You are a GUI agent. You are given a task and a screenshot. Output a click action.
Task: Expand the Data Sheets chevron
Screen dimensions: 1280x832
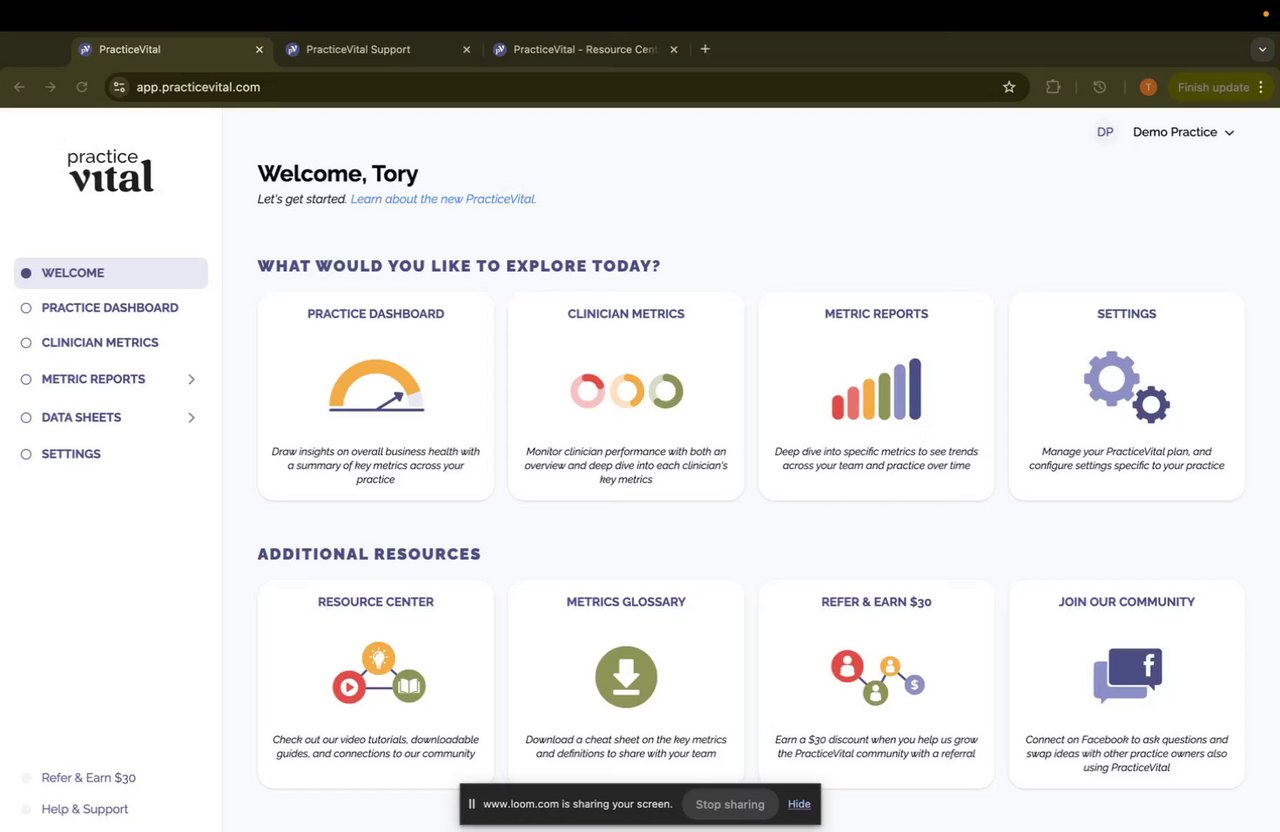[x=191, y=417]
